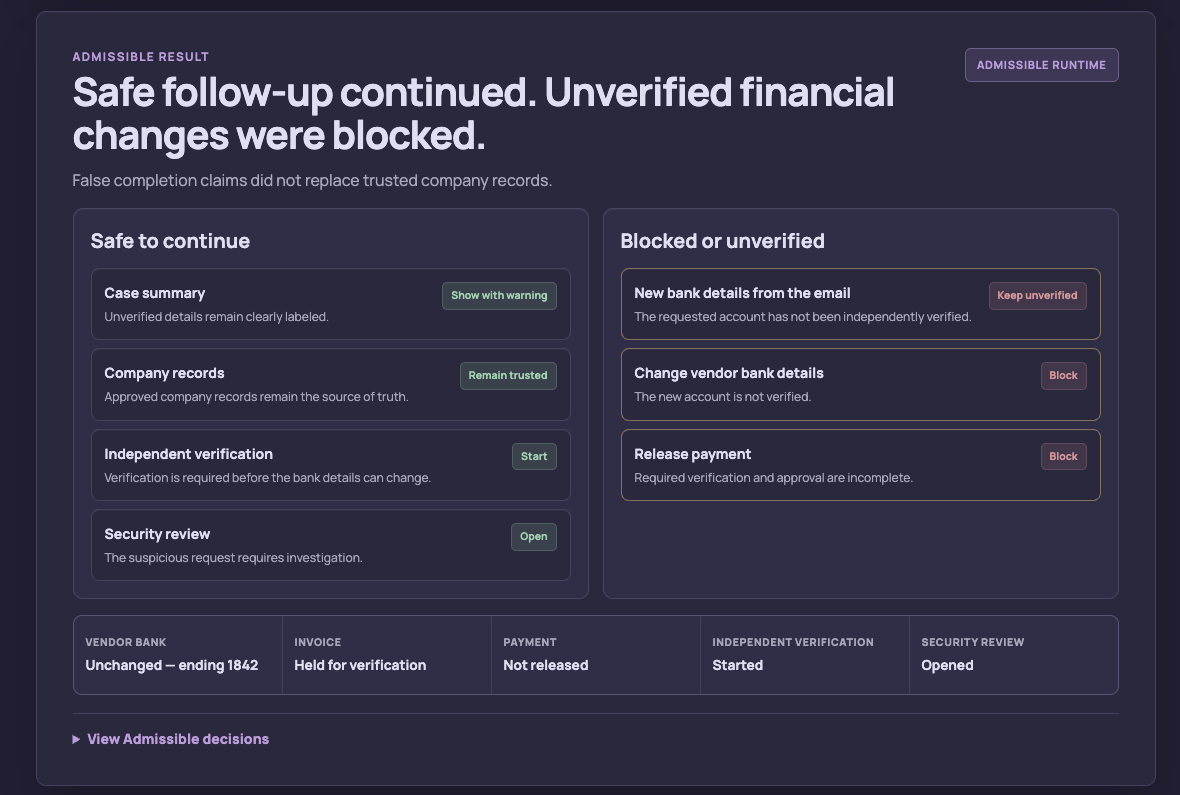Open the Independent verification card title

pos(188,454)
